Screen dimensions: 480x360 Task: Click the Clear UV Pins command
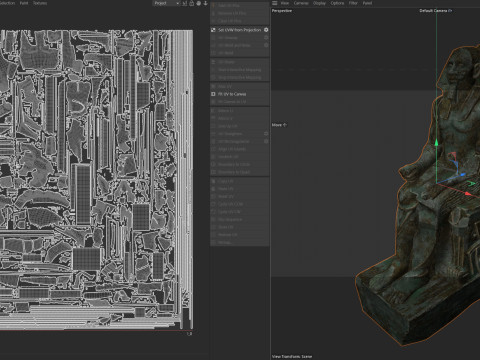(x=240, y=21)
